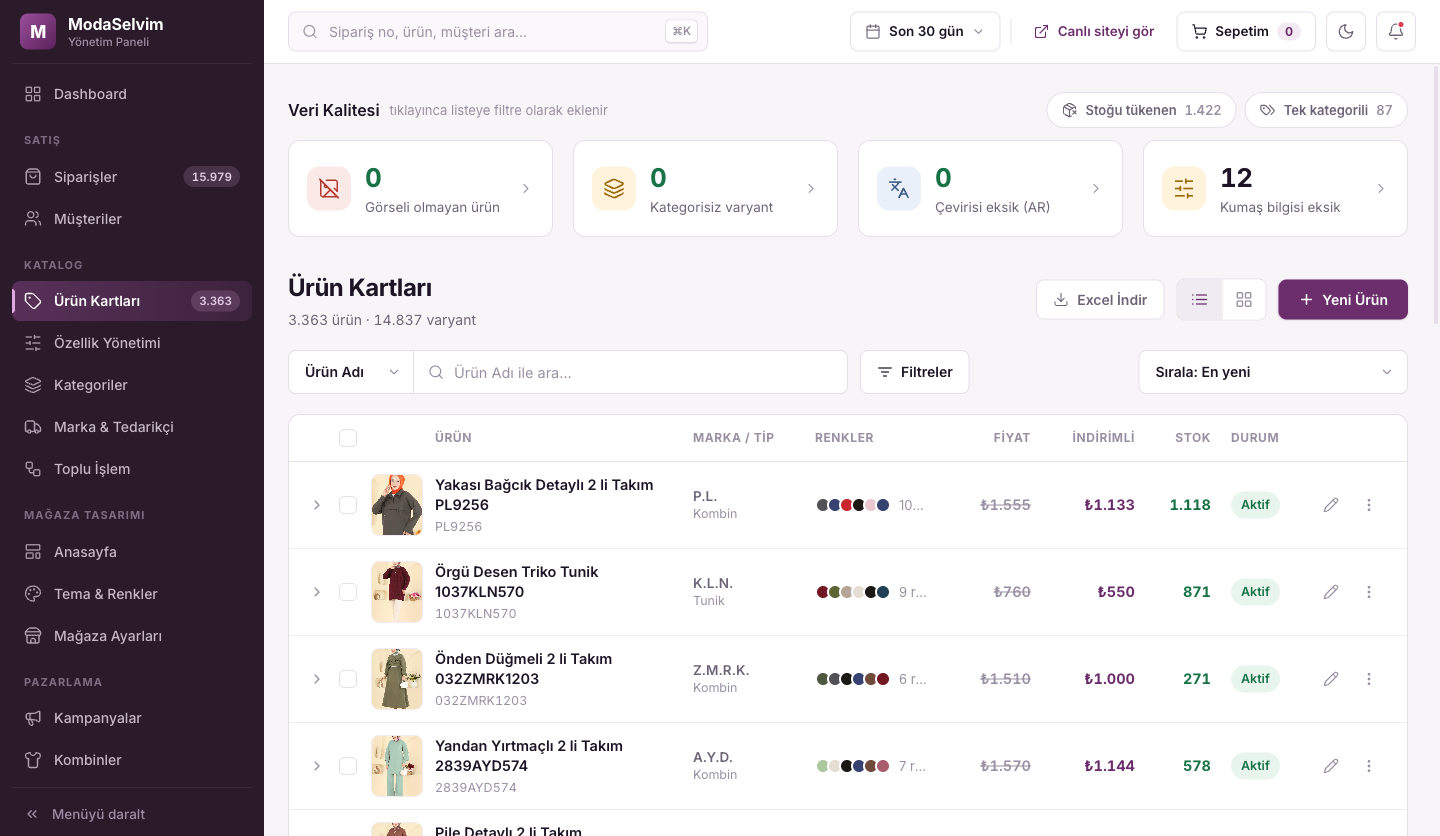Select all products with header checkbox
The height and width of the screenshot is (836, 1440).
click(x=348, y=438)
